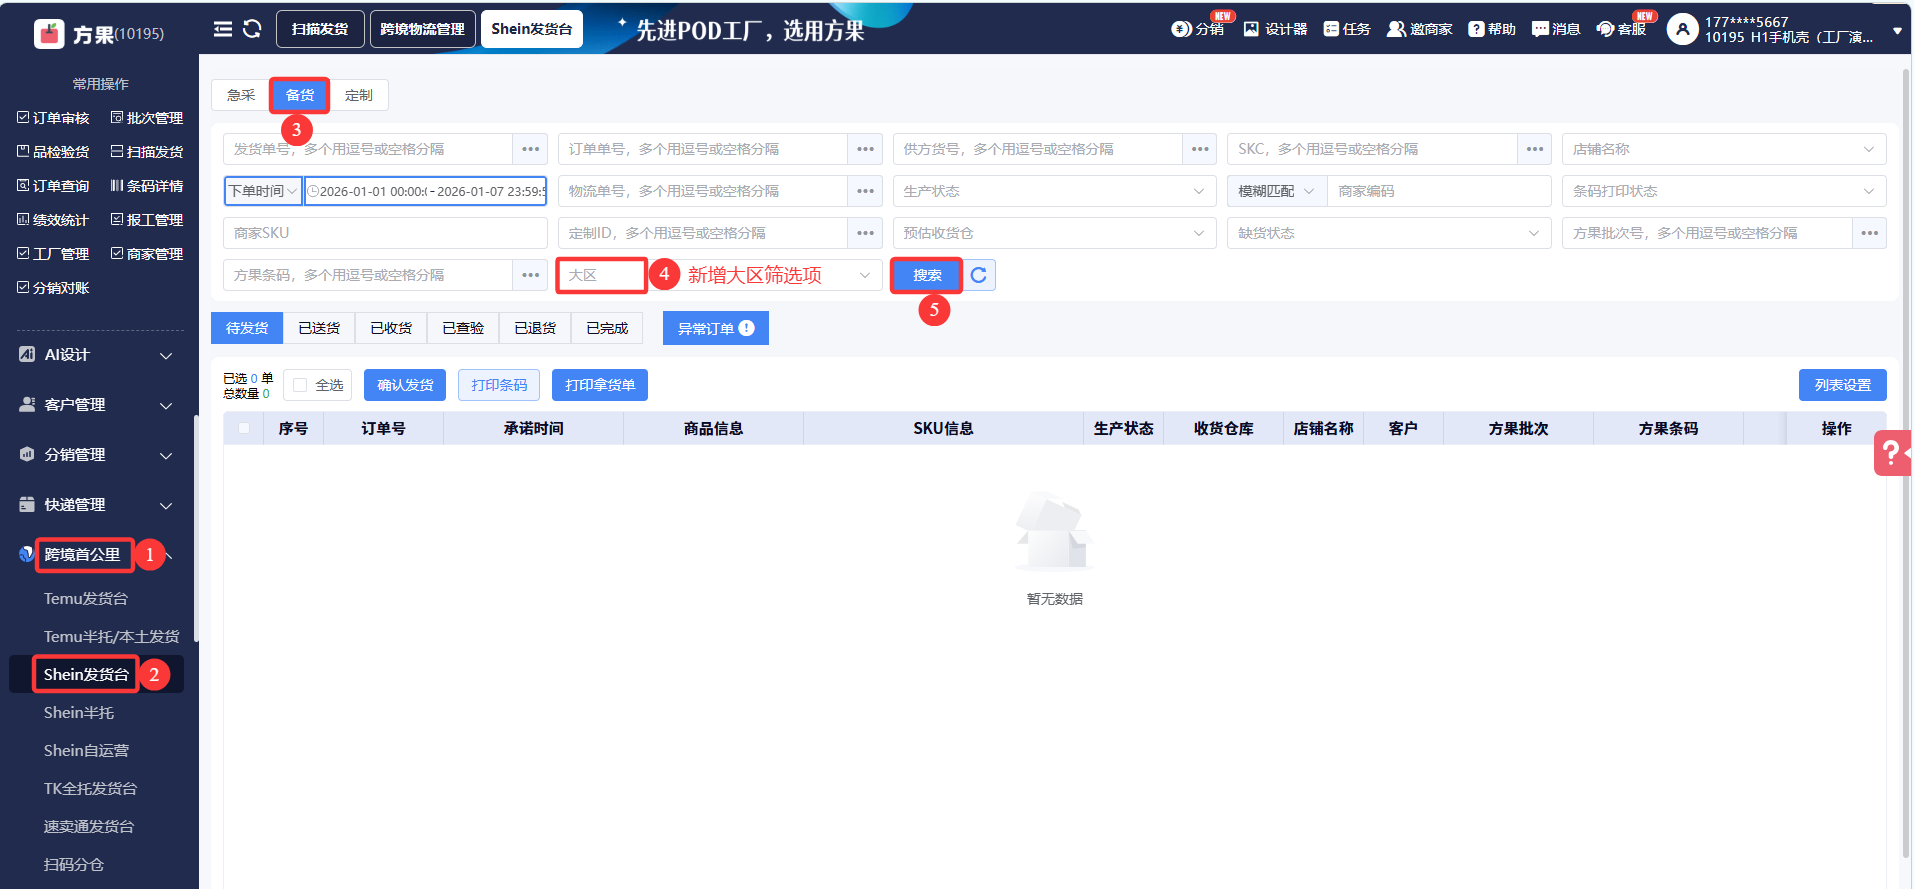
Task: Open the 下单时间 type dropdown
Action: 263,191
